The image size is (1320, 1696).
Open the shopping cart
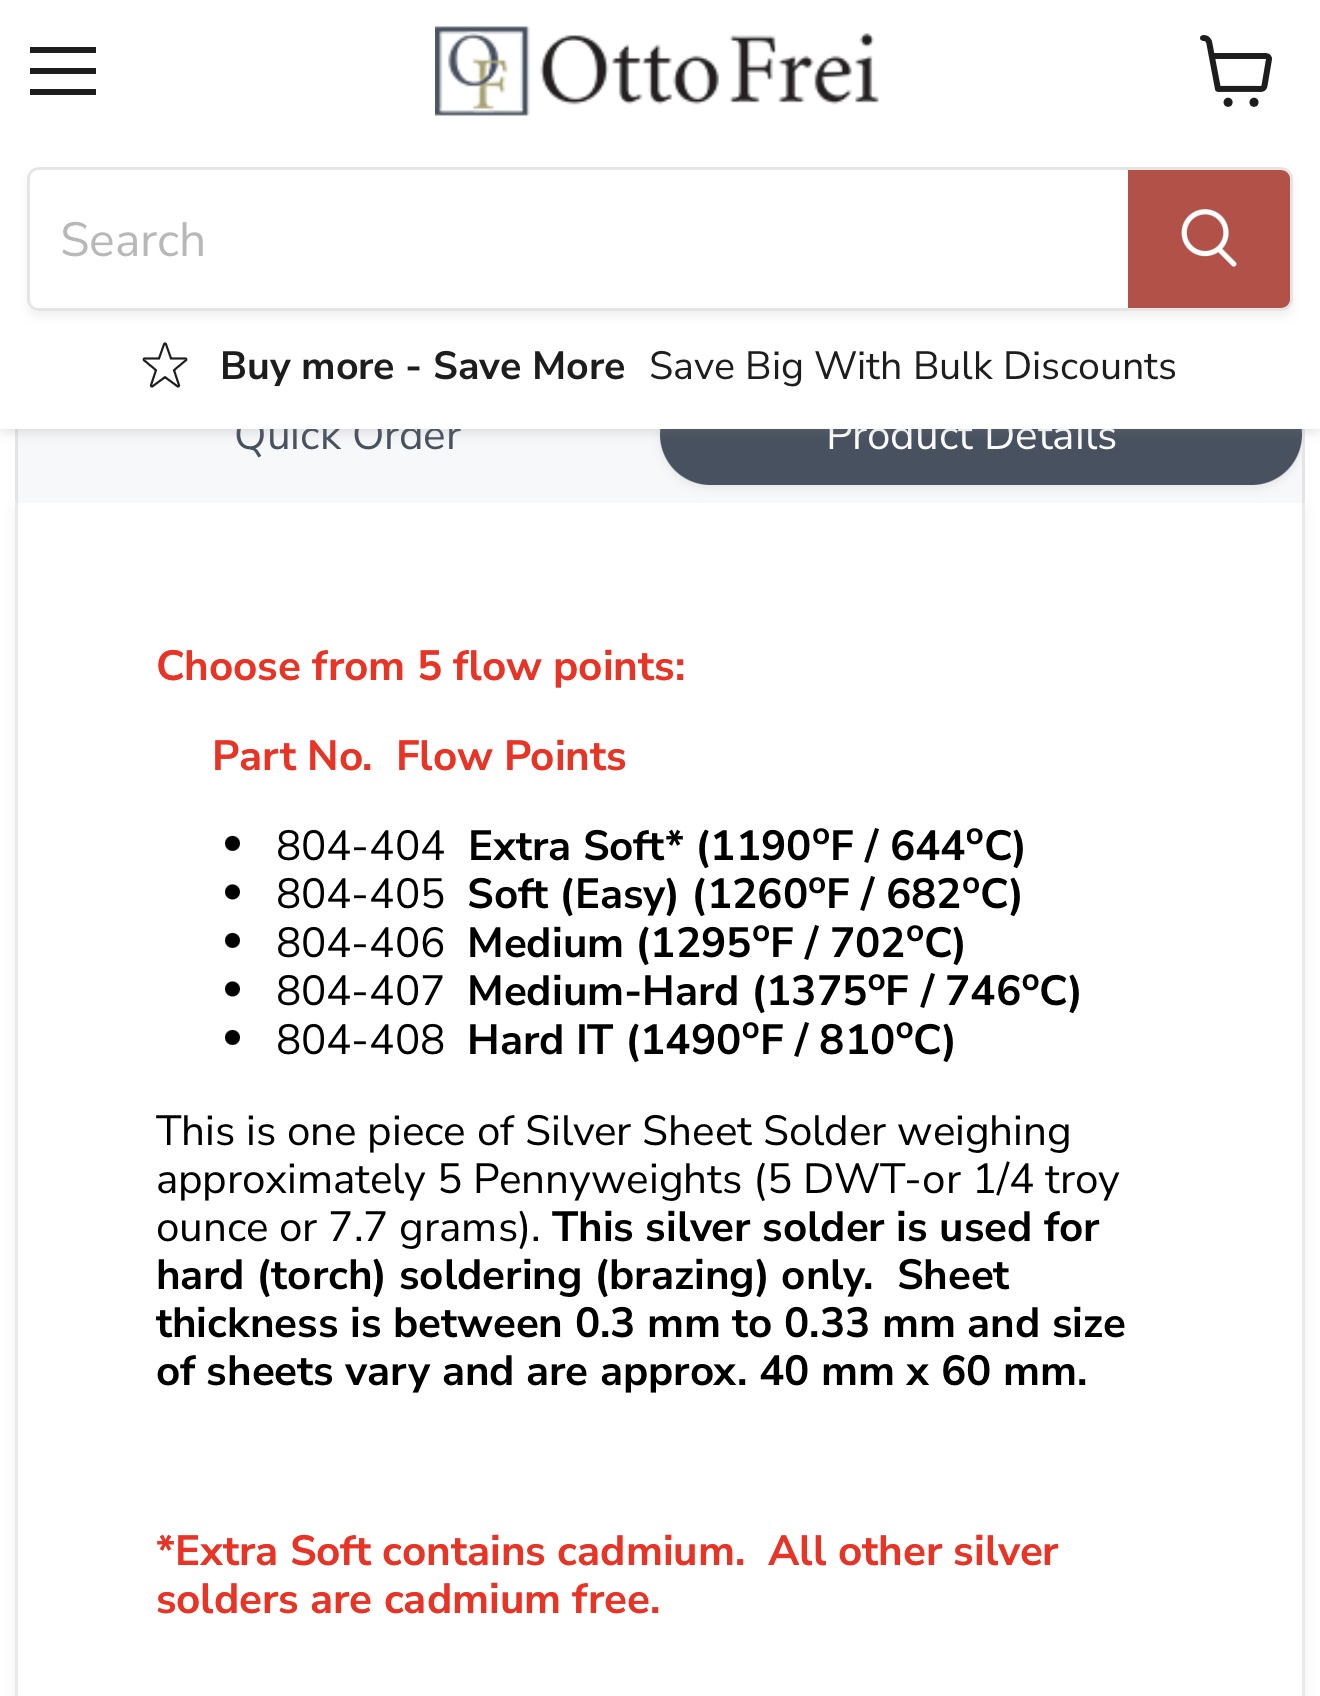[1236, 71]
